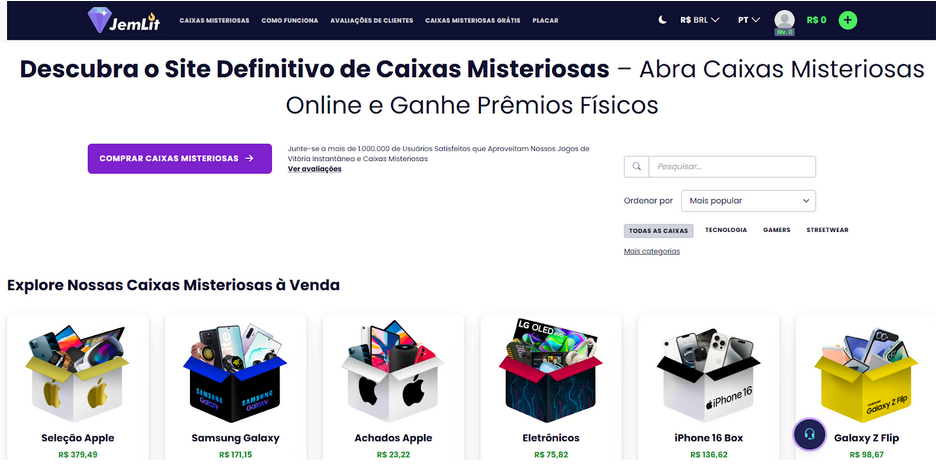Open the Mais popular sort dropdown
This screenshot has width=936, height=466.
pos(748,201)
